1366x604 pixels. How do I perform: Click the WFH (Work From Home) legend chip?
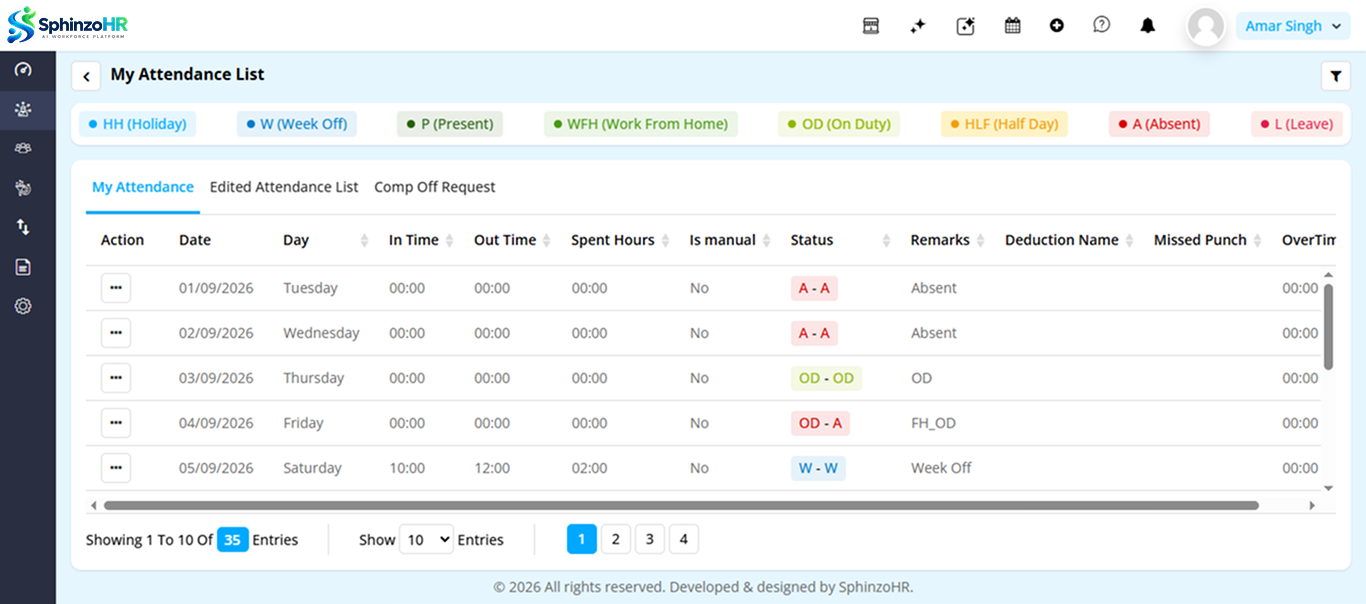coord(641,124)
